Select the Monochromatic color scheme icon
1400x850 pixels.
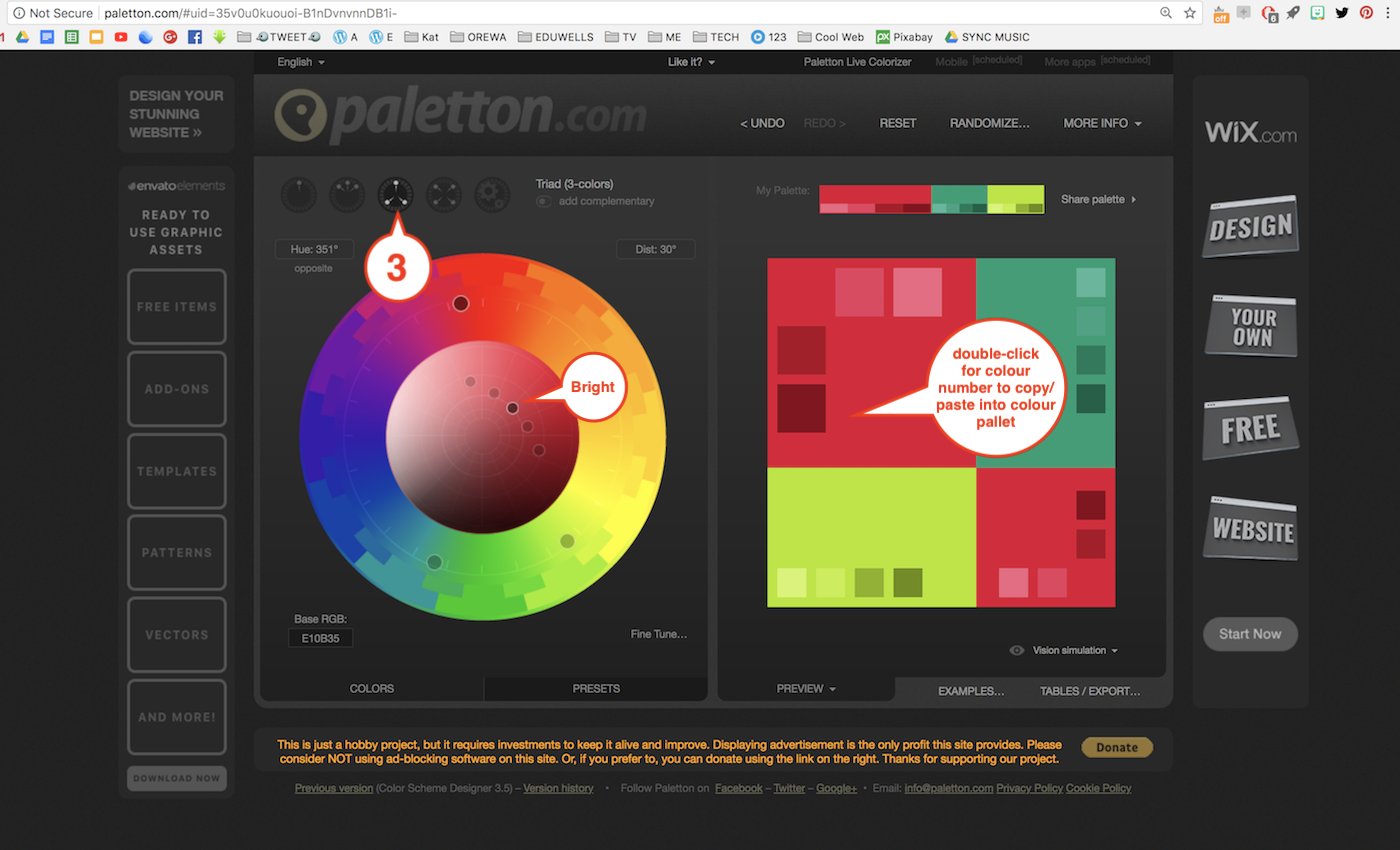pos(298,194)
